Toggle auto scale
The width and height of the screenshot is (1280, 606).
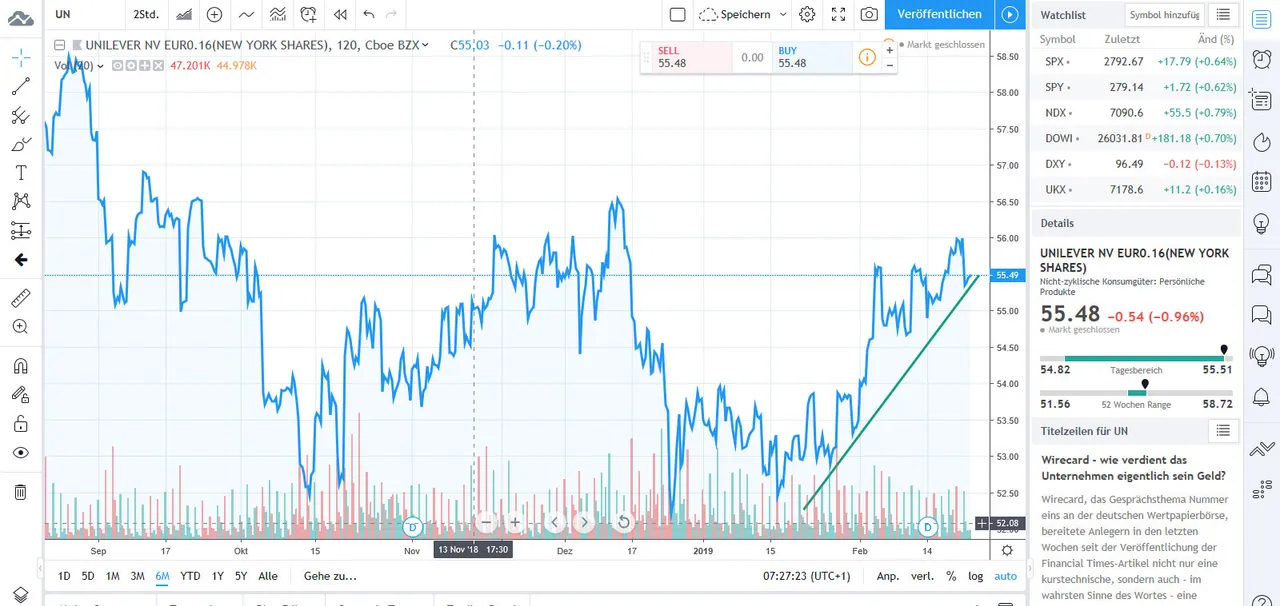1005,576
